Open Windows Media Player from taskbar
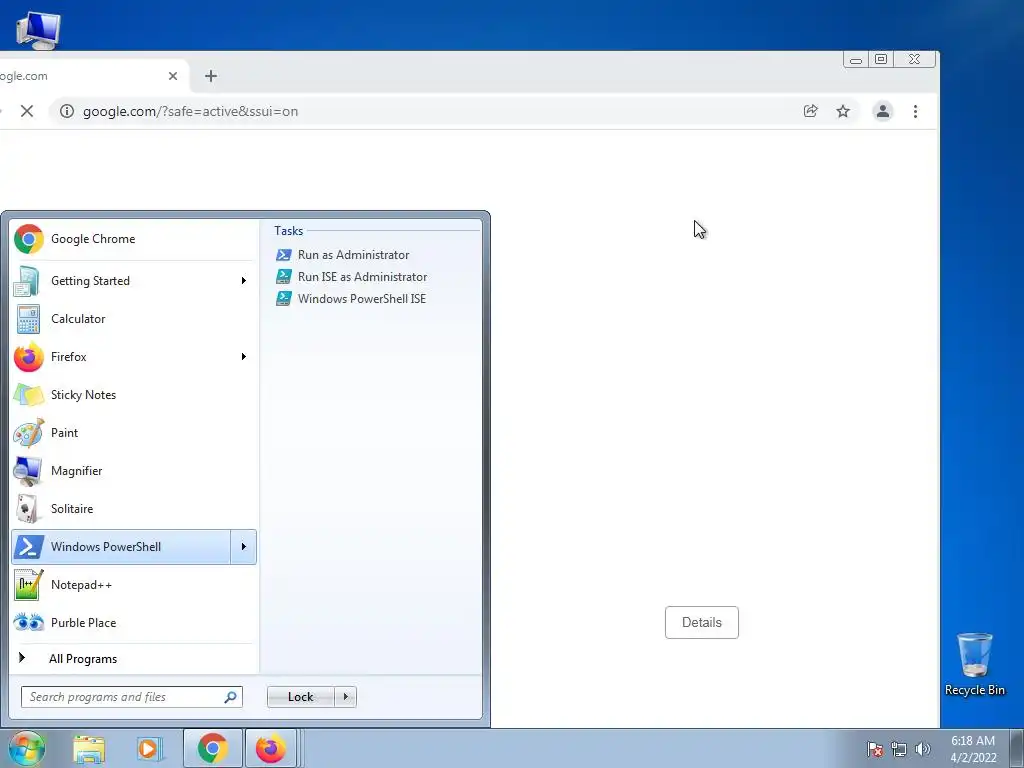This screenshot has width=1024, height=768. tap(149, 749)
